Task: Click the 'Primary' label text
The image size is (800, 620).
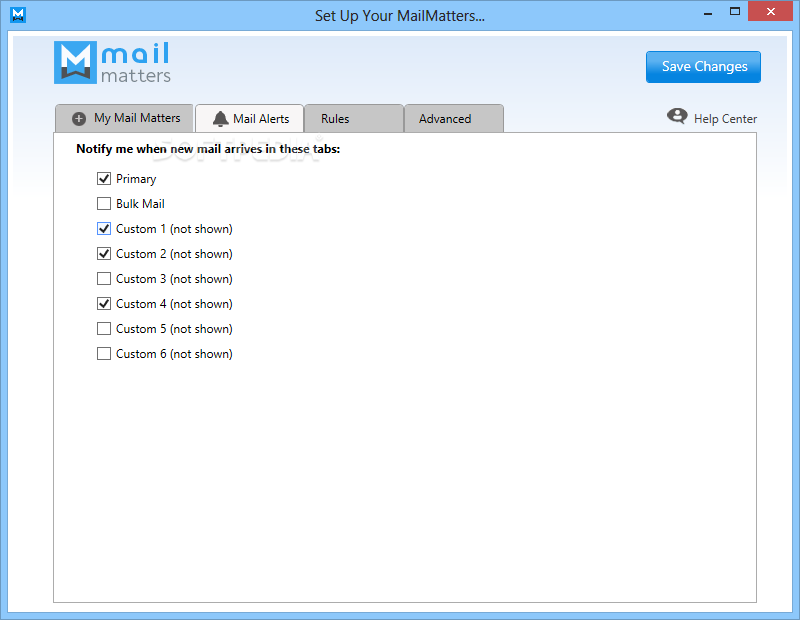Action: click(136, 179)
